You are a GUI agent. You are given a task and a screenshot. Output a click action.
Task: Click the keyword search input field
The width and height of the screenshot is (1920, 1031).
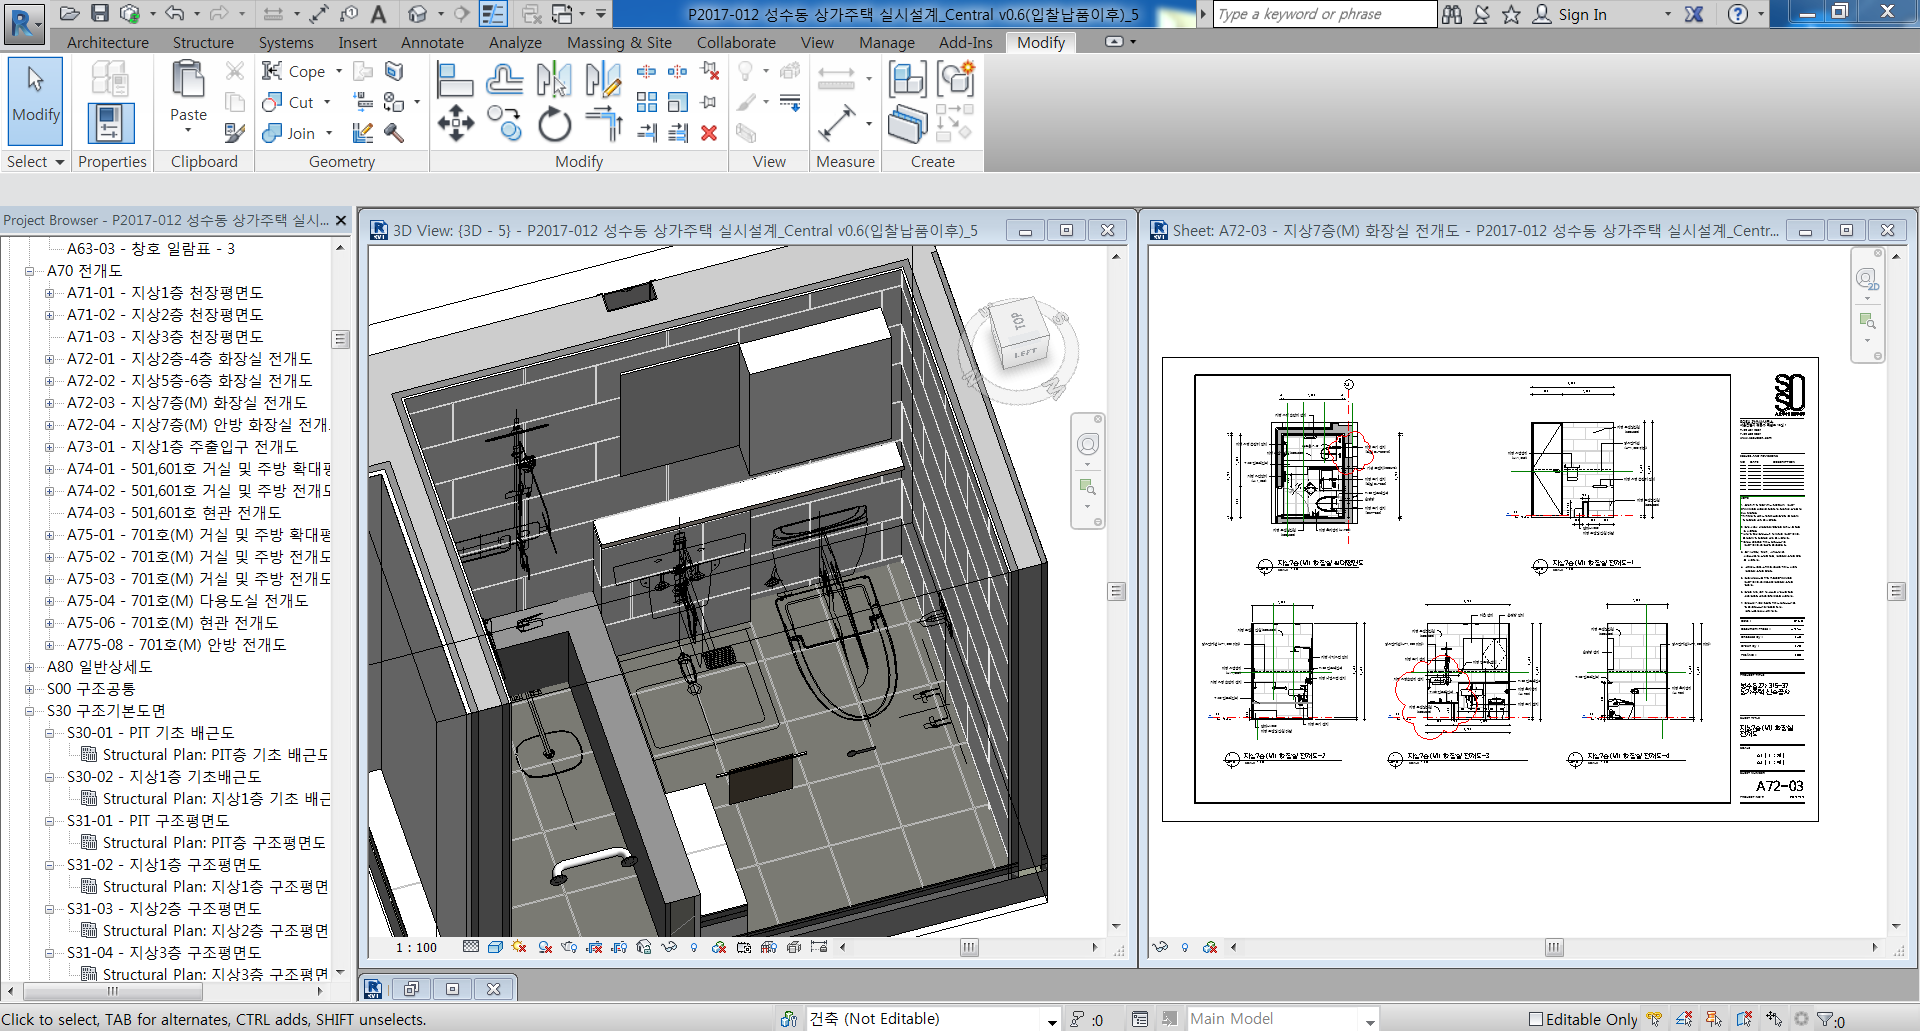(x=1323, y=14)
